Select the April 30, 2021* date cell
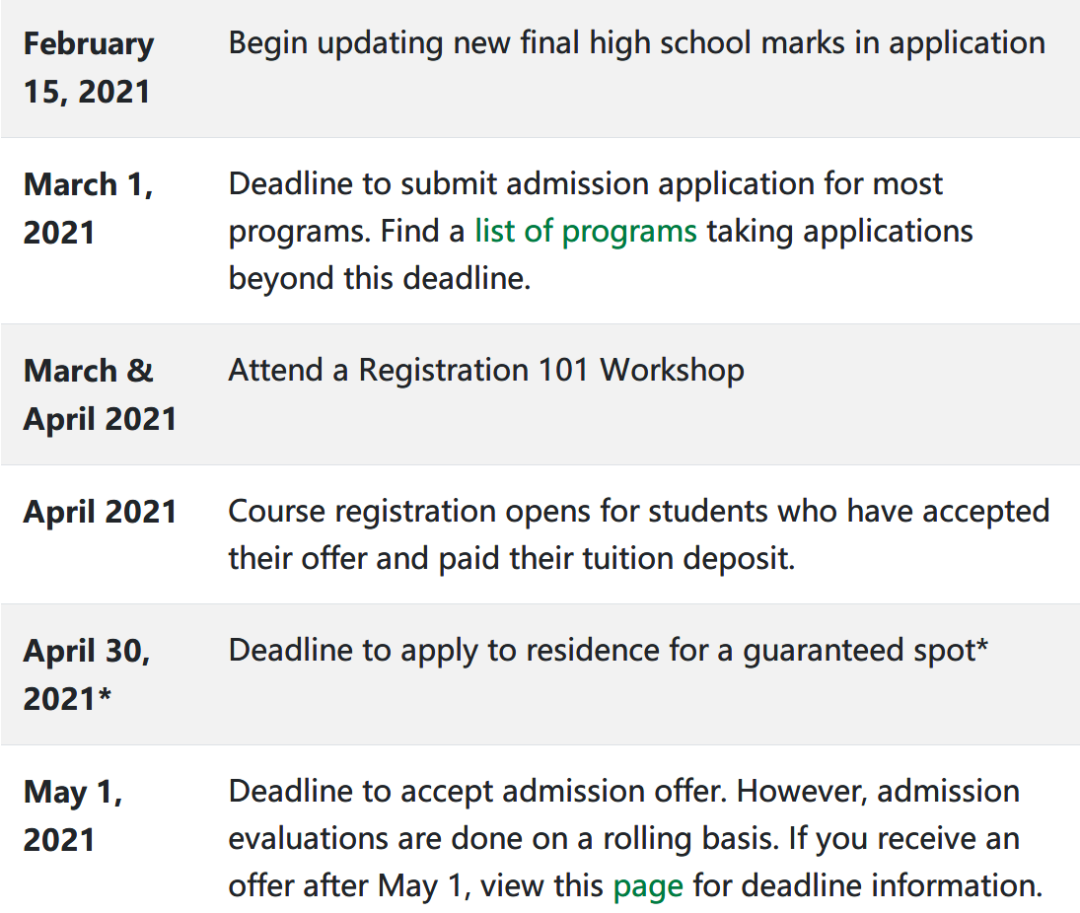The width and height of the screenshot is (1080, 913). click(87, 674)
